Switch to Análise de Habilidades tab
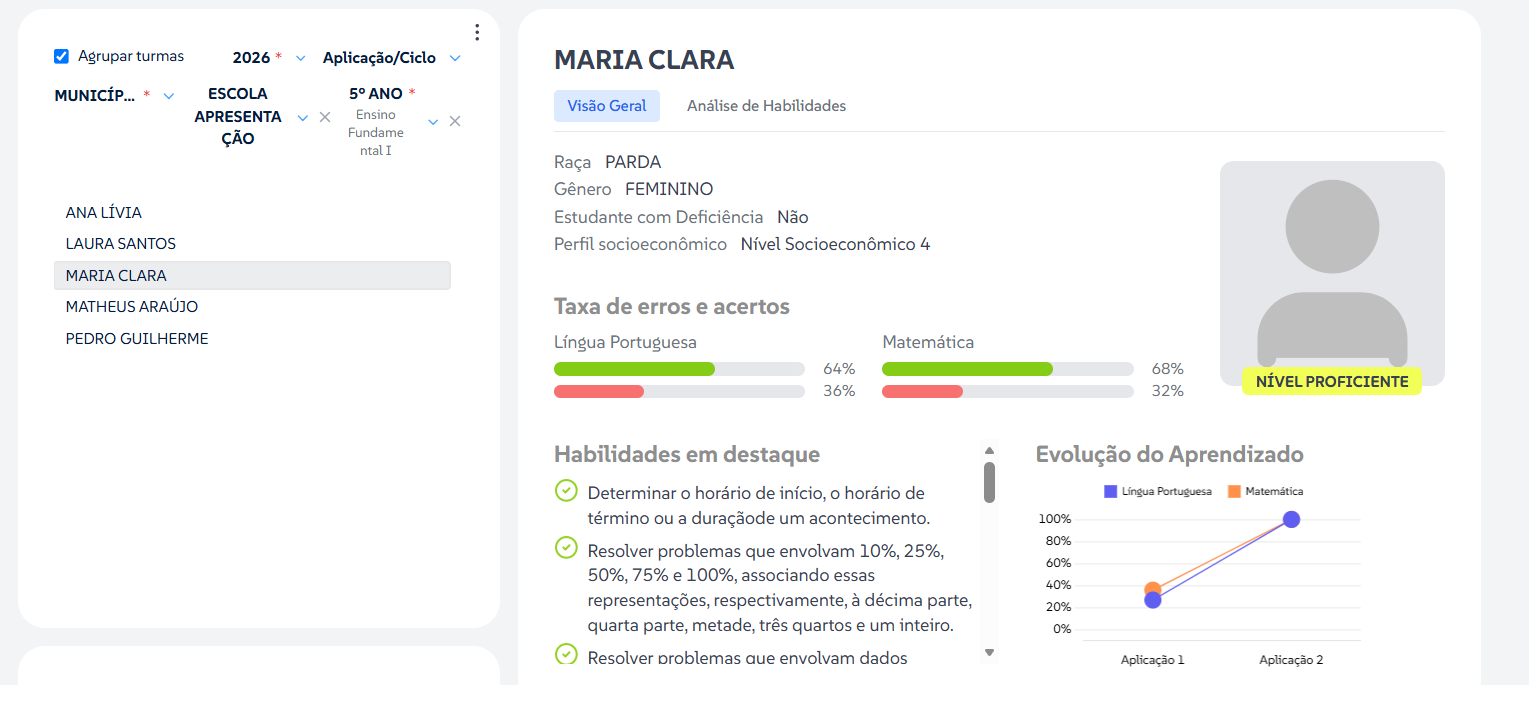The height and width of the screenshot is (704, 1529). tap(766, 105)
